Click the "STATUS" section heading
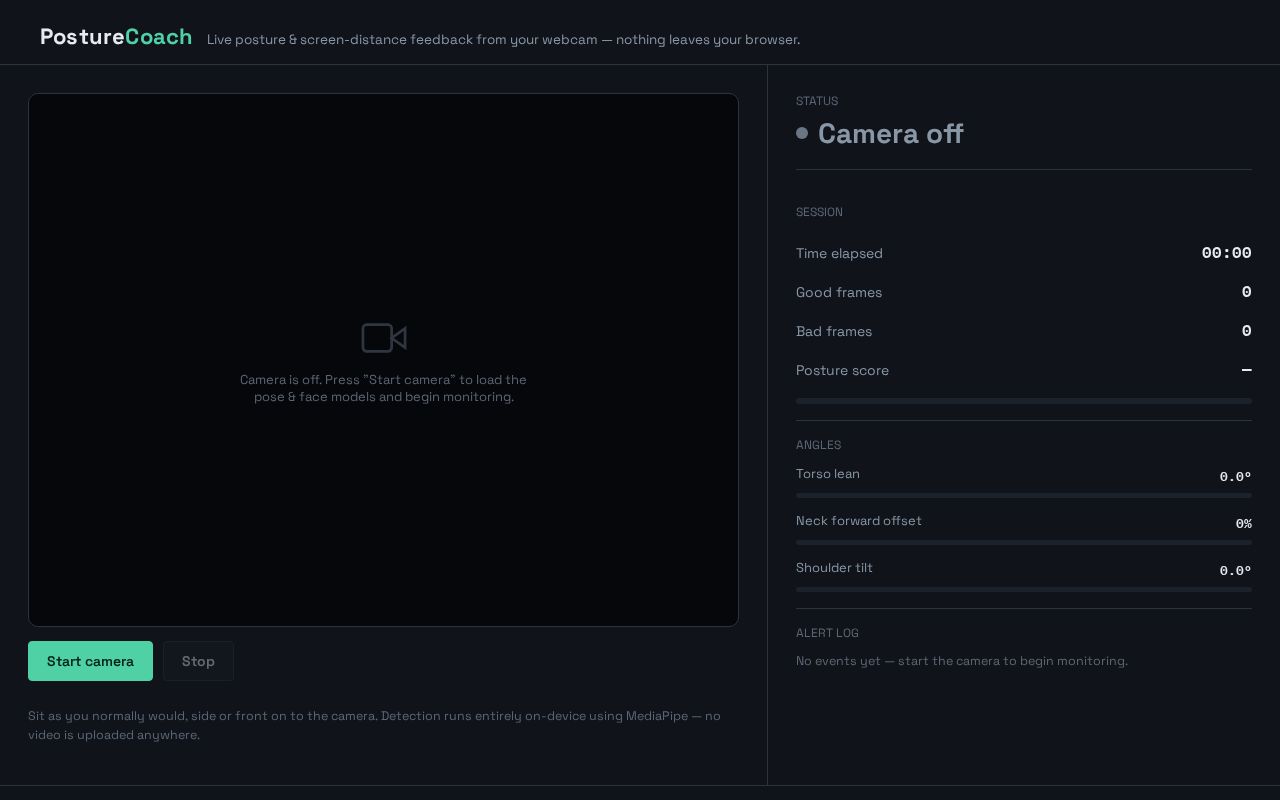 pyautogui.click(x=817, y=101)
